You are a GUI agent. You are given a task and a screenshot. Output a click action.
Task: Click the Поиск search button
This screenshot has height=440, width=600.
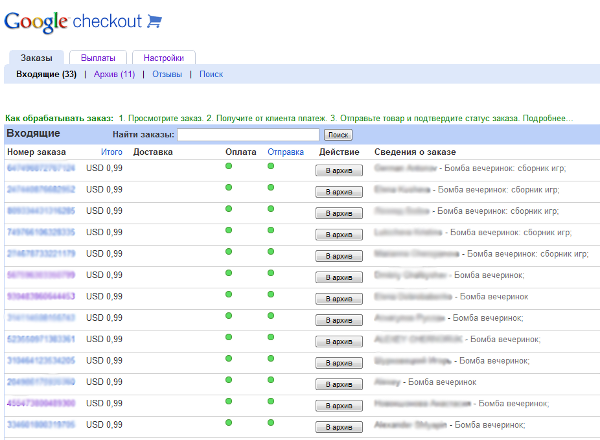(x=338, y=135)
